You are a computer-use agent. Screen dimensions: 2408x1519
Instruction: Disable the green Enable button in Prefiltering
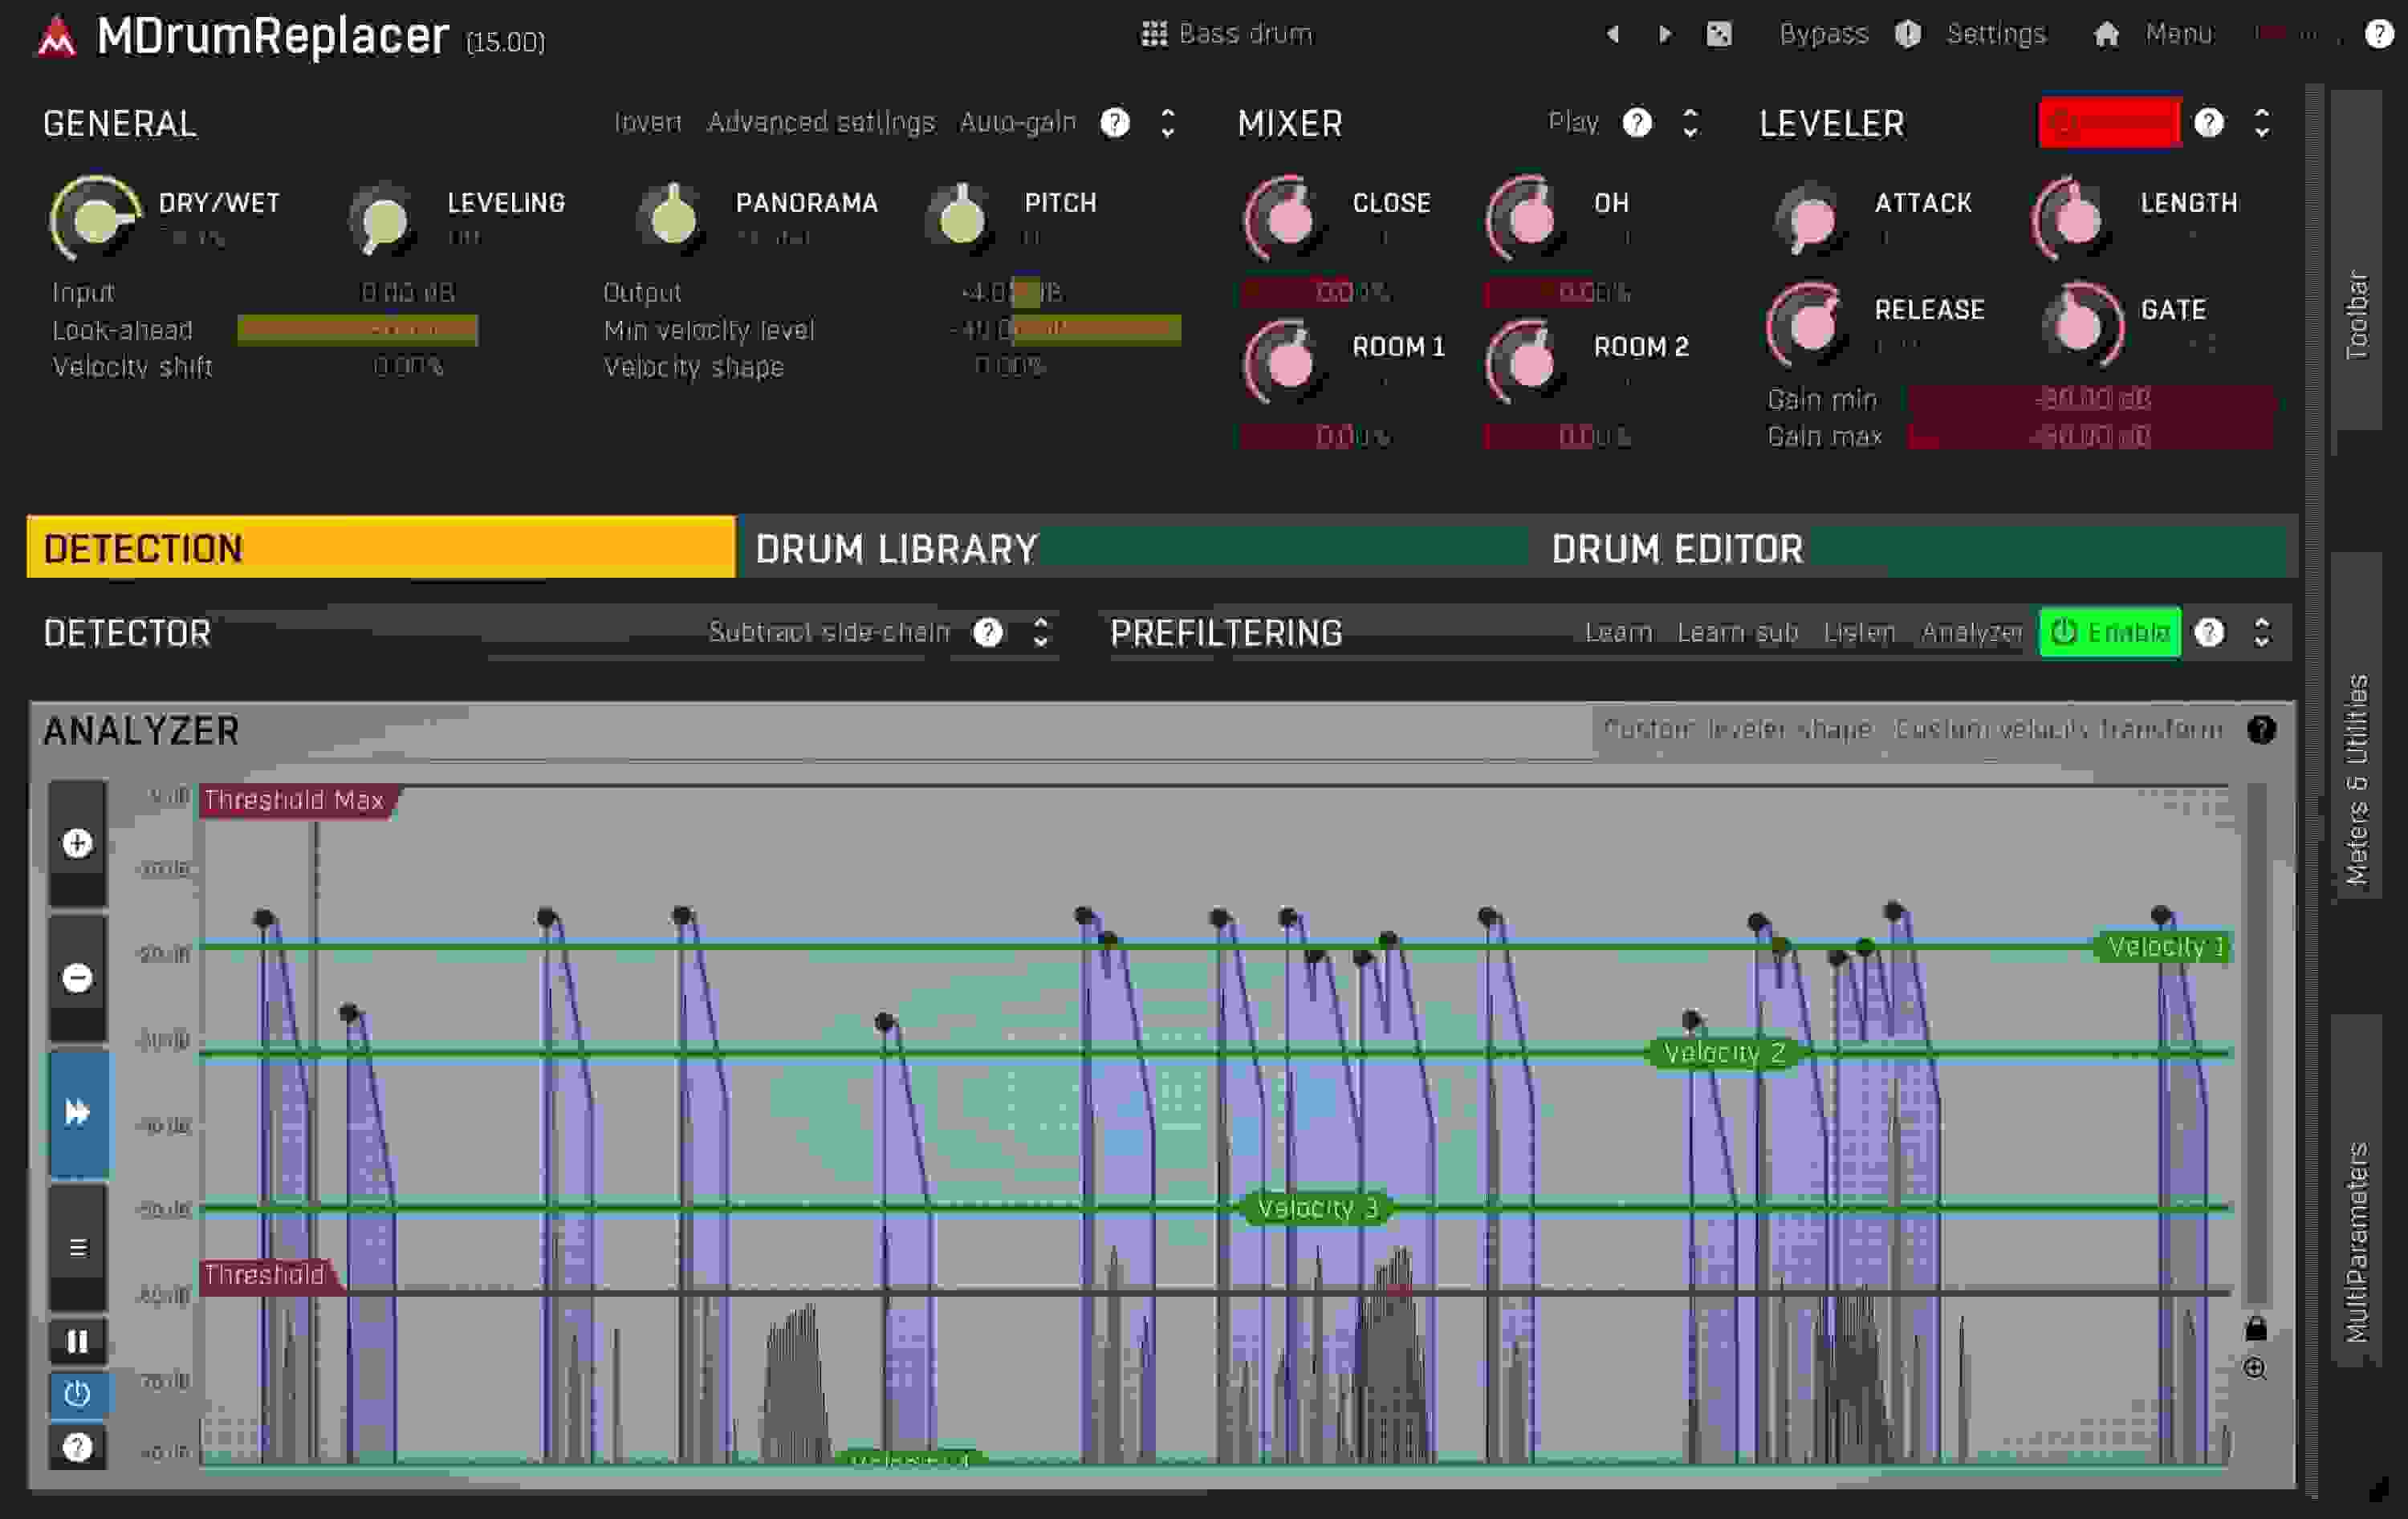click(x=2110, y=632)
